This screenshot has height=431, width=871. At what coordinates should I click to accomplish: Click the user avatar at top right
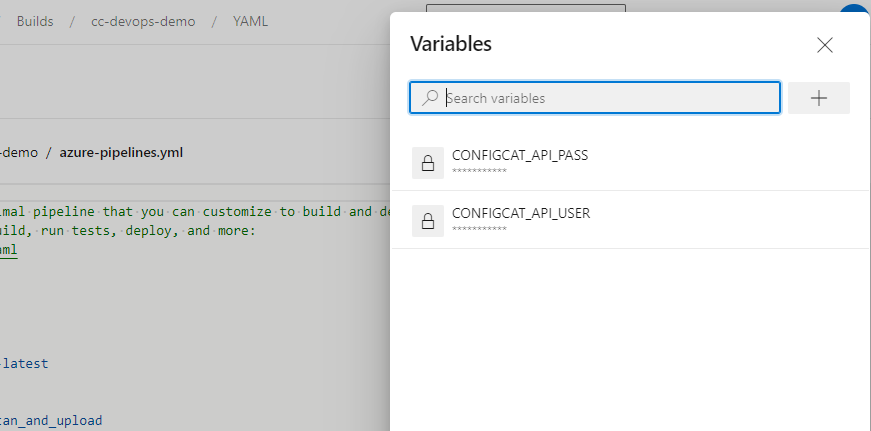click(x=855, y=14)
